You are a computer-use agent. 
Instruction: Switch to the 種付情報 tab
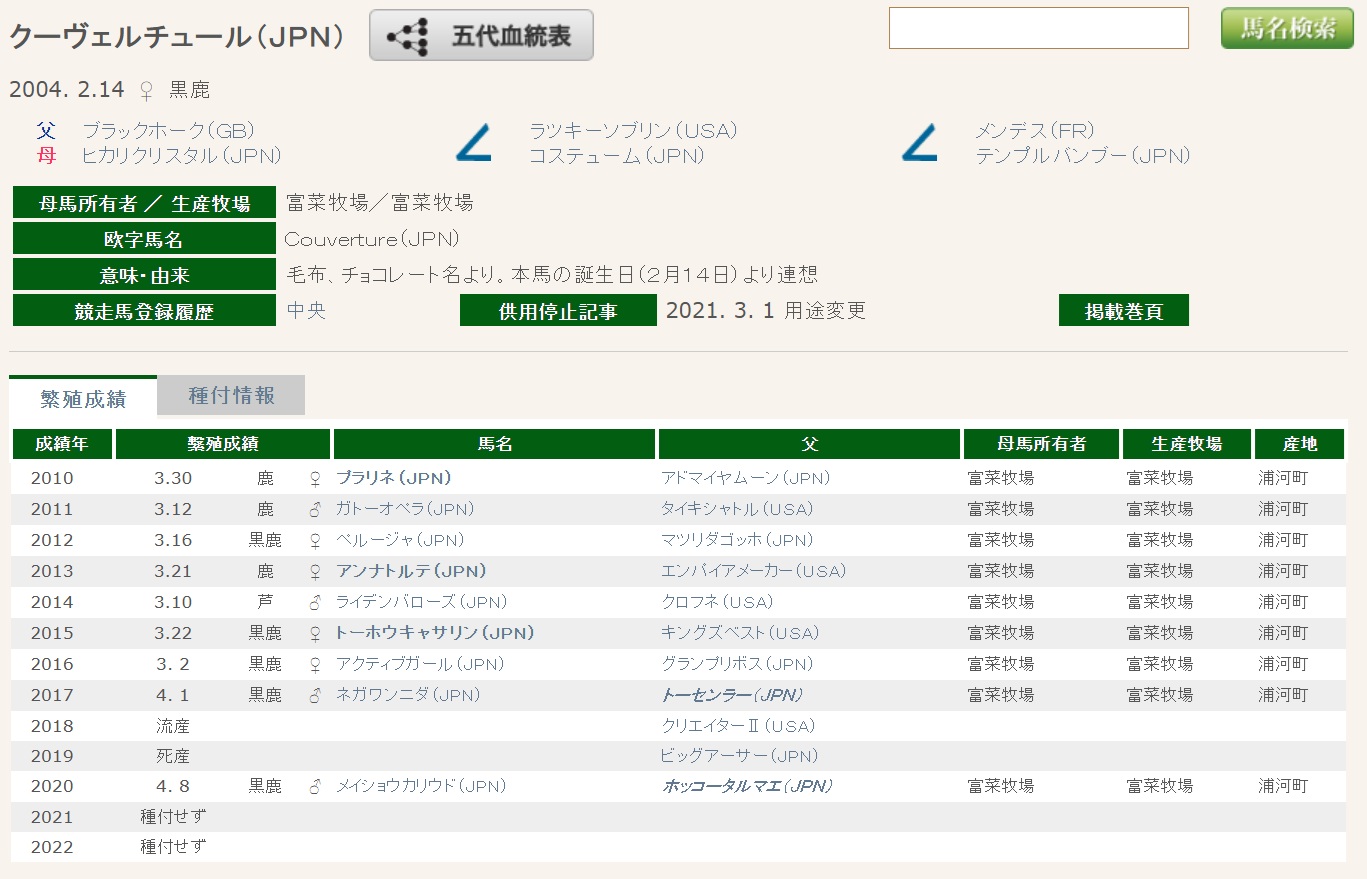tap(231, 396)
